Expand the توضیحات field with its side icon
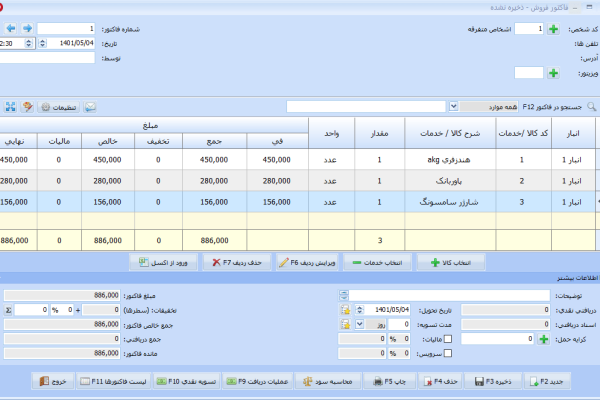This screenshot has height=400, width=600. pyautogui.click(x=344, y=295)
